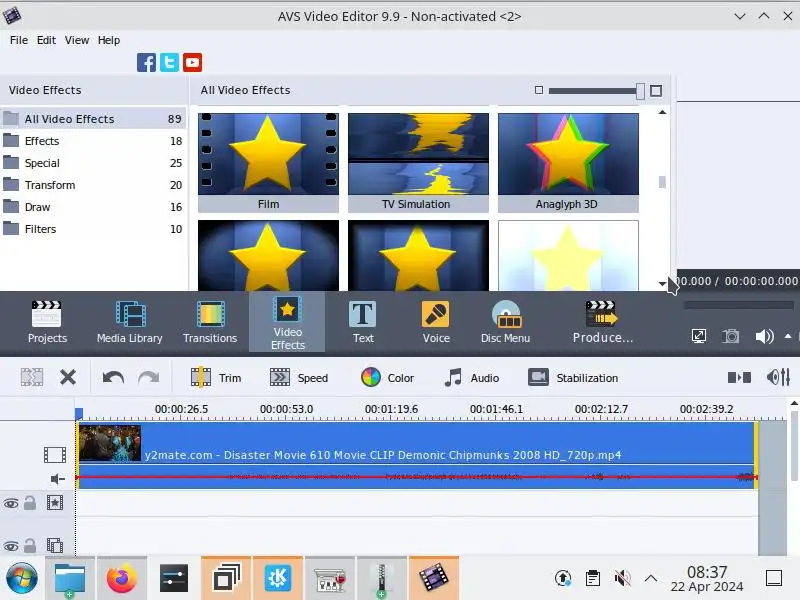800x600 pixels.
Task: Click the timeline scroll up arrow
Action: point(794,403)
